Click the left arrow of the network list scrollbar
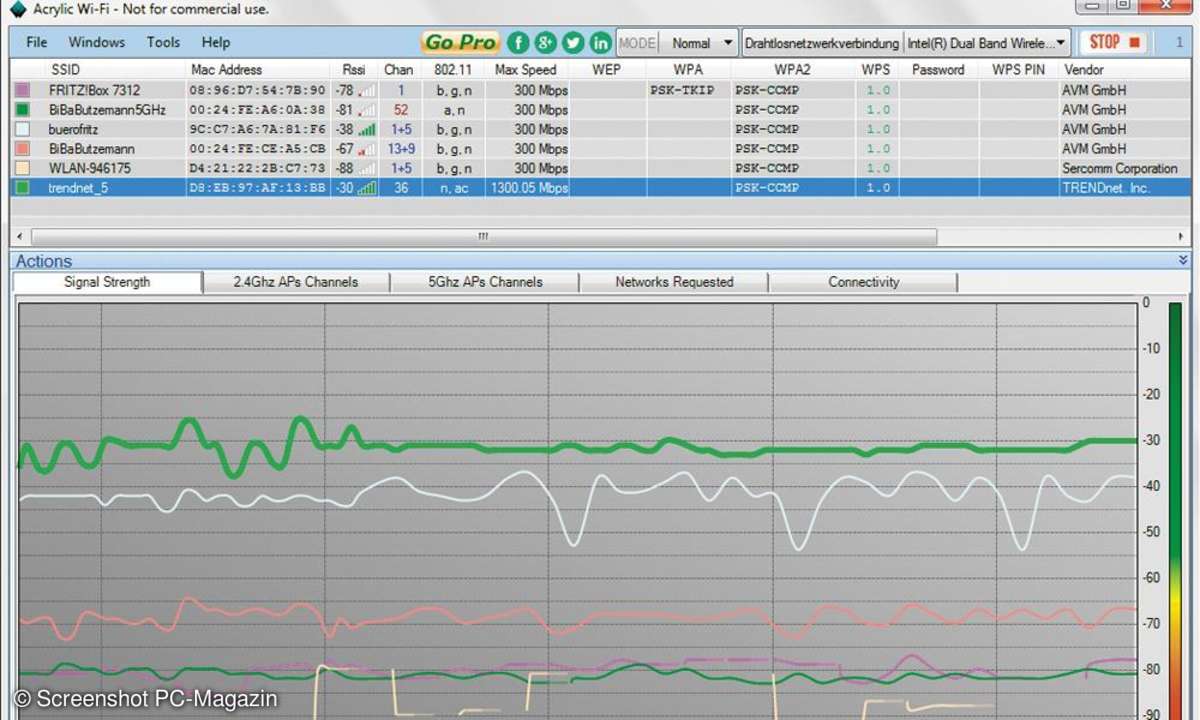 [x=20, y=237]
